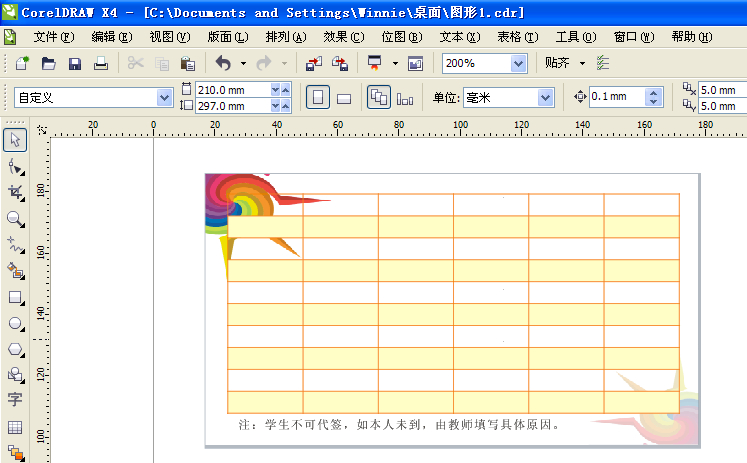
Task: Apply page layout to all pages
Action: 379,97
